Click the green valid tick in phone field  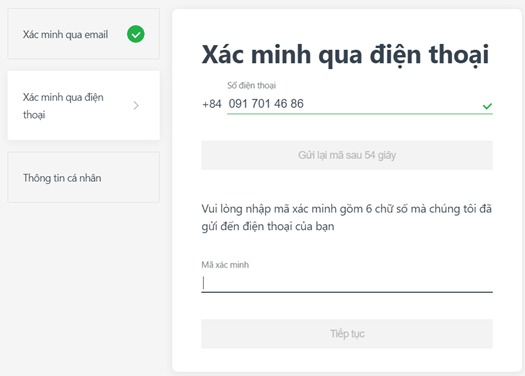487,106
